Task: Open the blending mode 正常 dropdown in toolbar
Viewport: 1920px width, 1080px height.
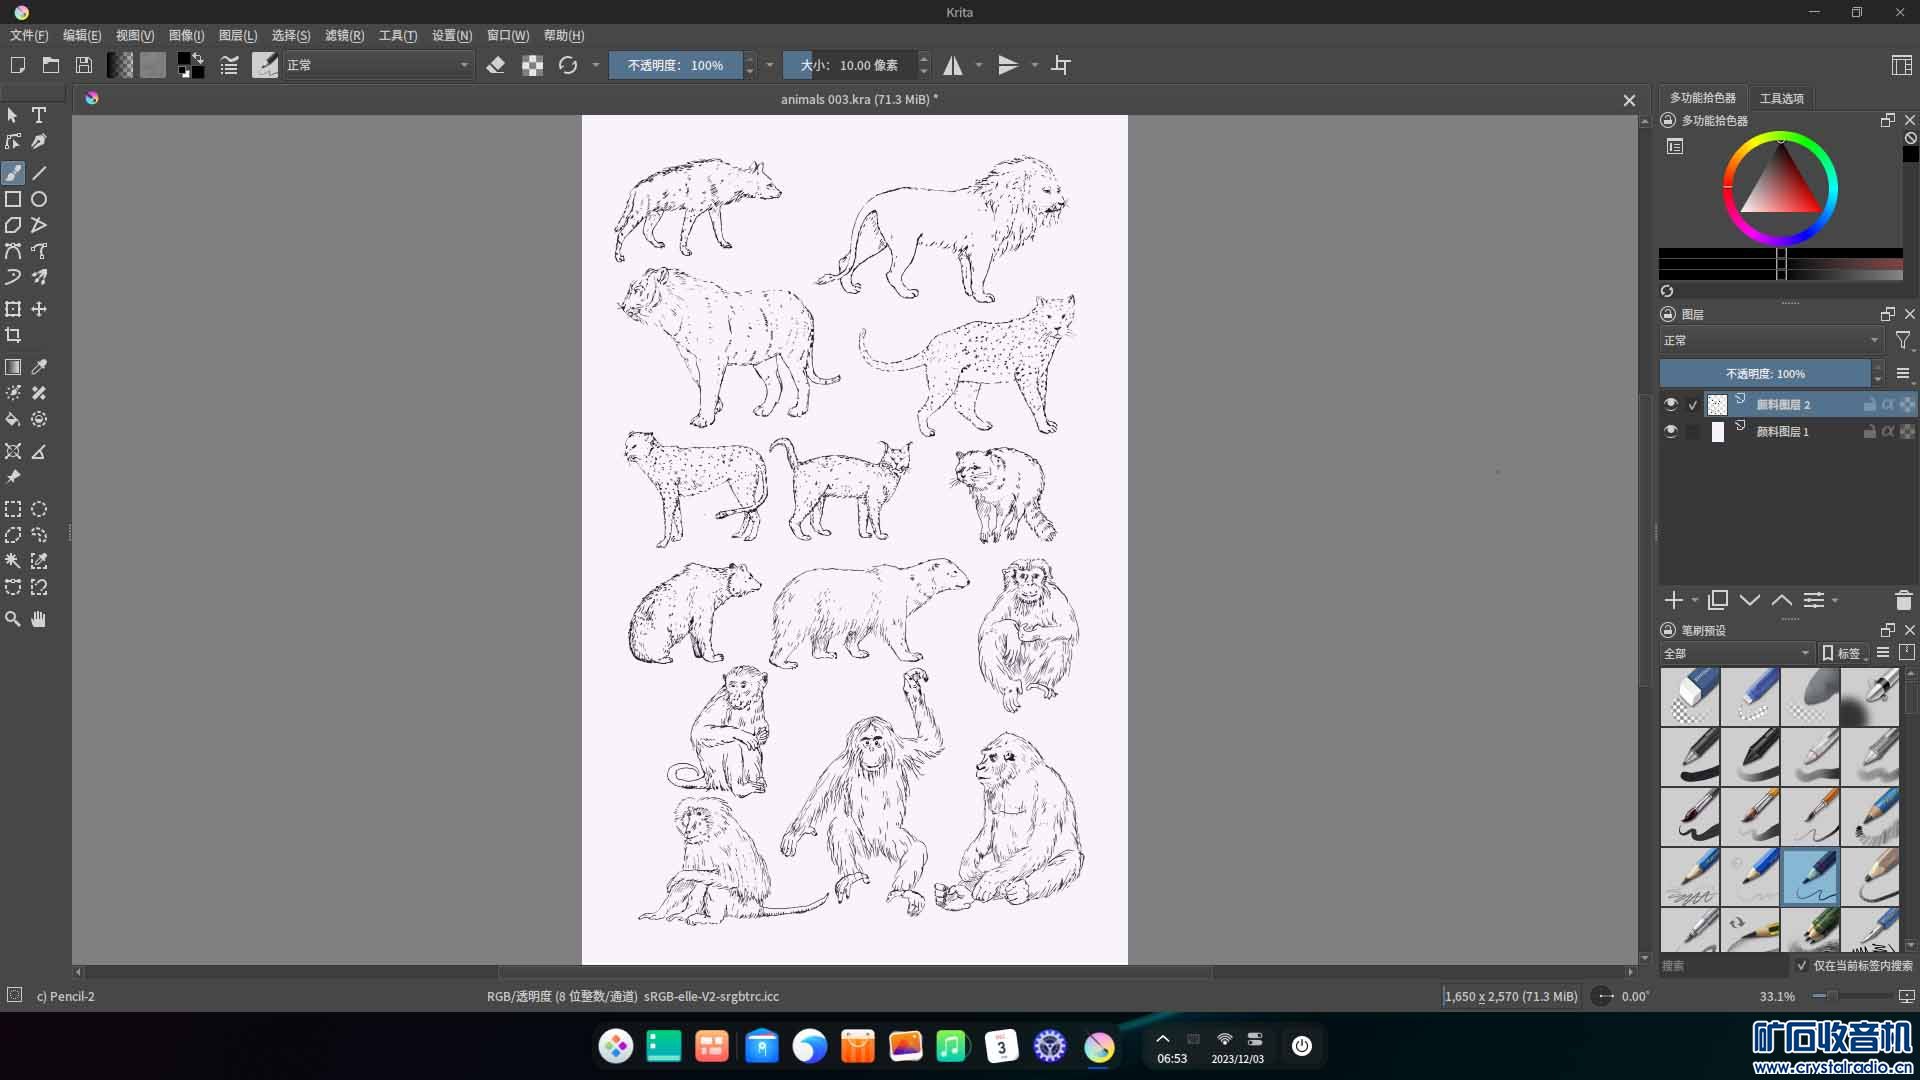Action: click(x=377, y=66)
